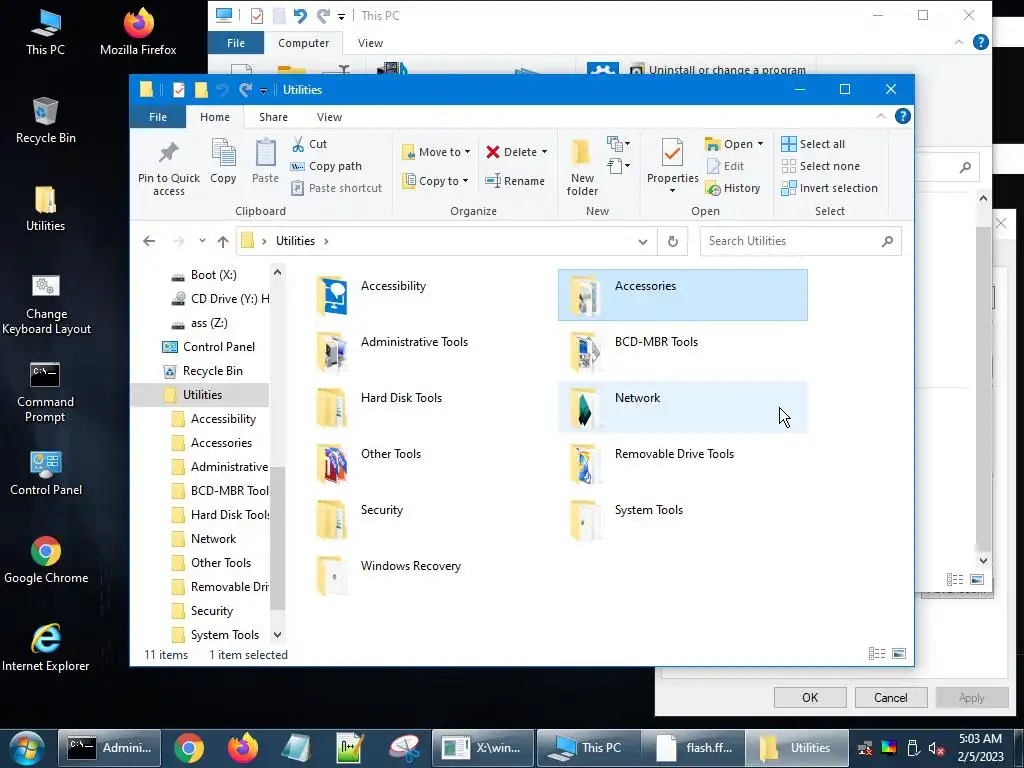Click chevron after Utilities in address bar
Screen dimensions: 1024x768
click(326, 242)
